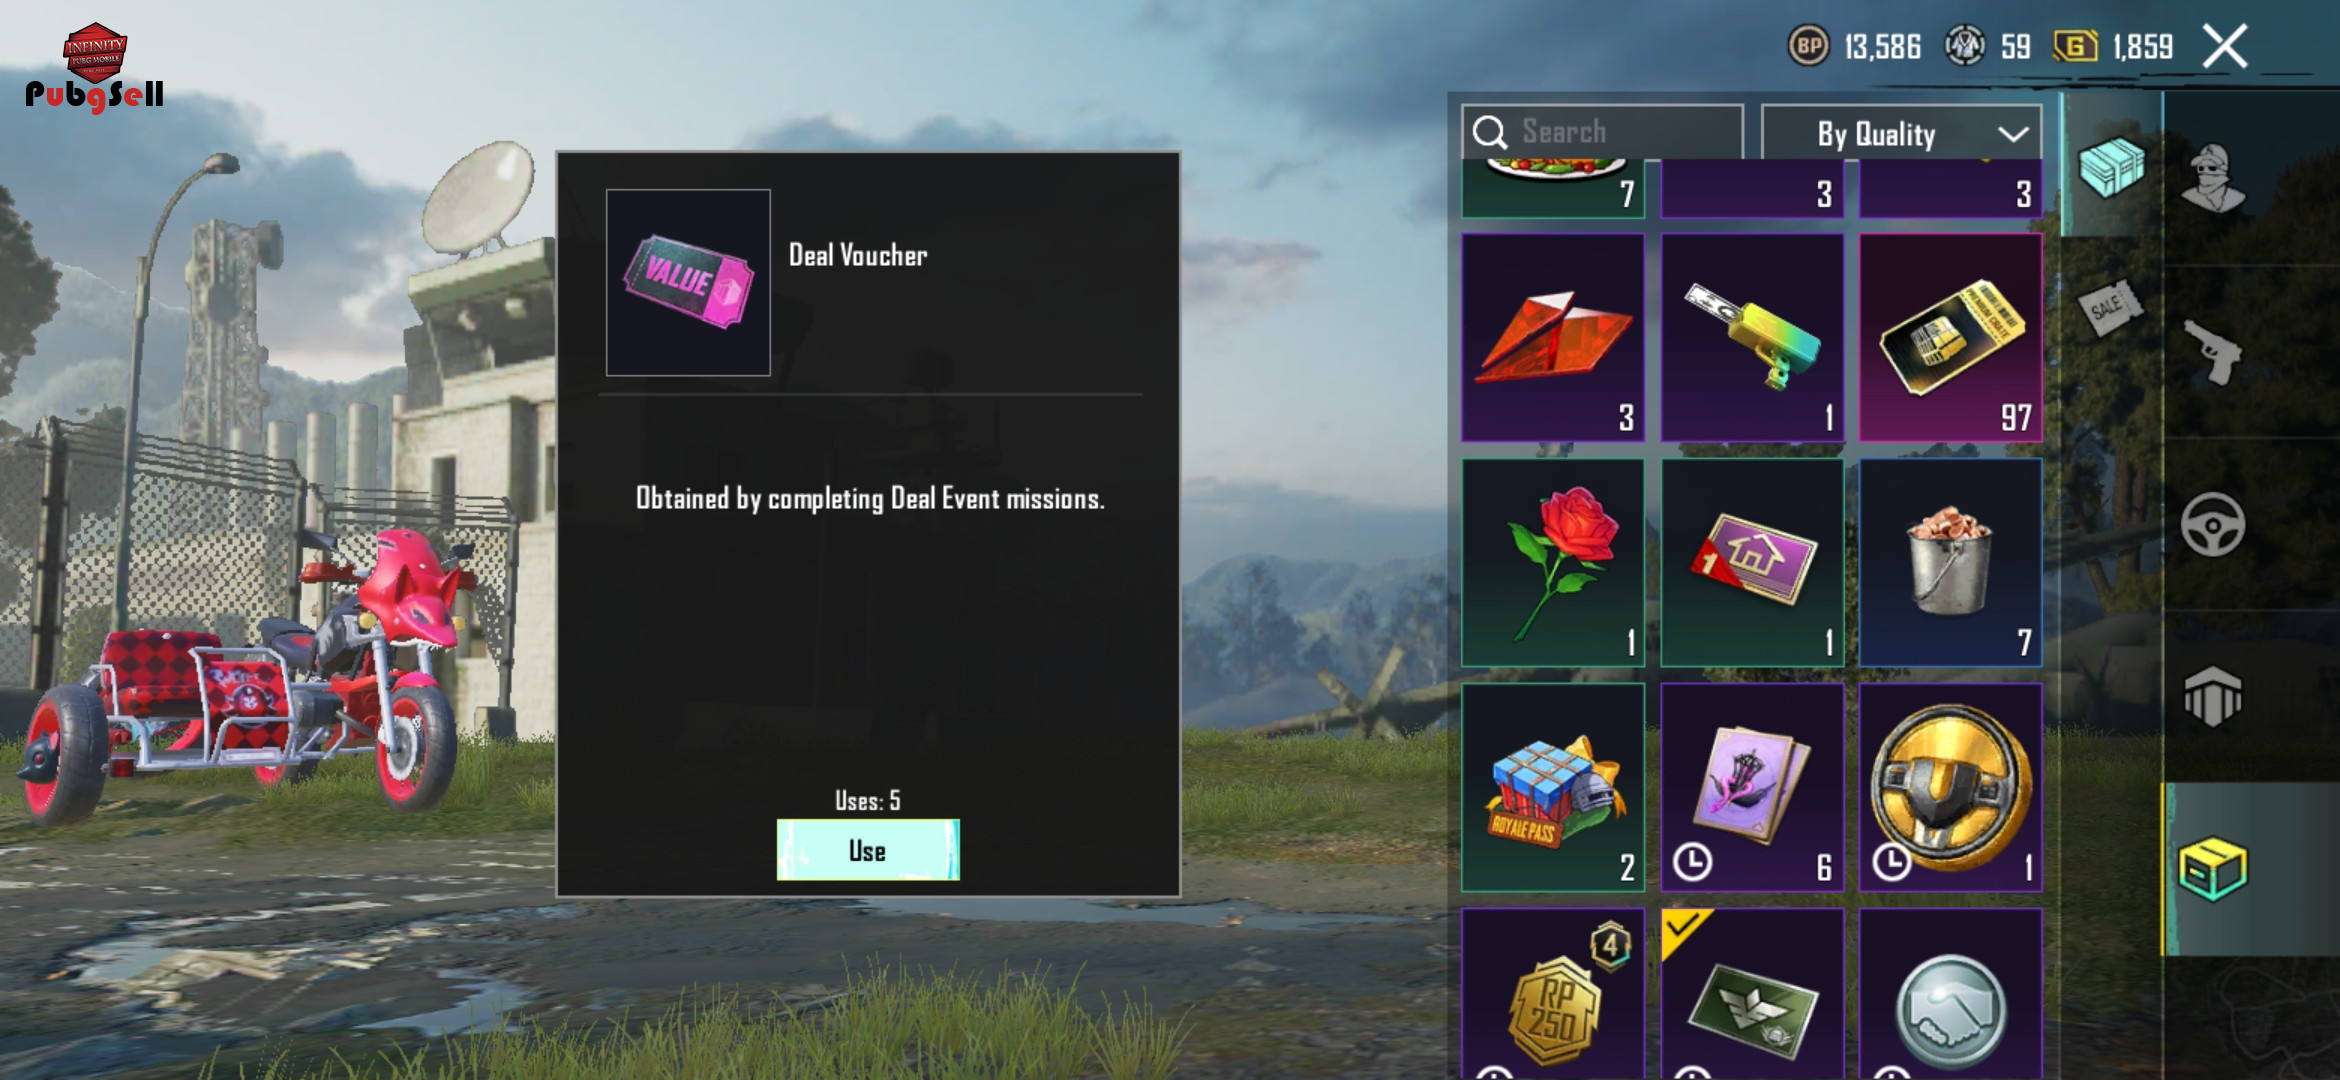Image resolution: width=2340 pixels, height=1080 pixels.
Task: Select the red paper plane item
Action: [1553, 337]
